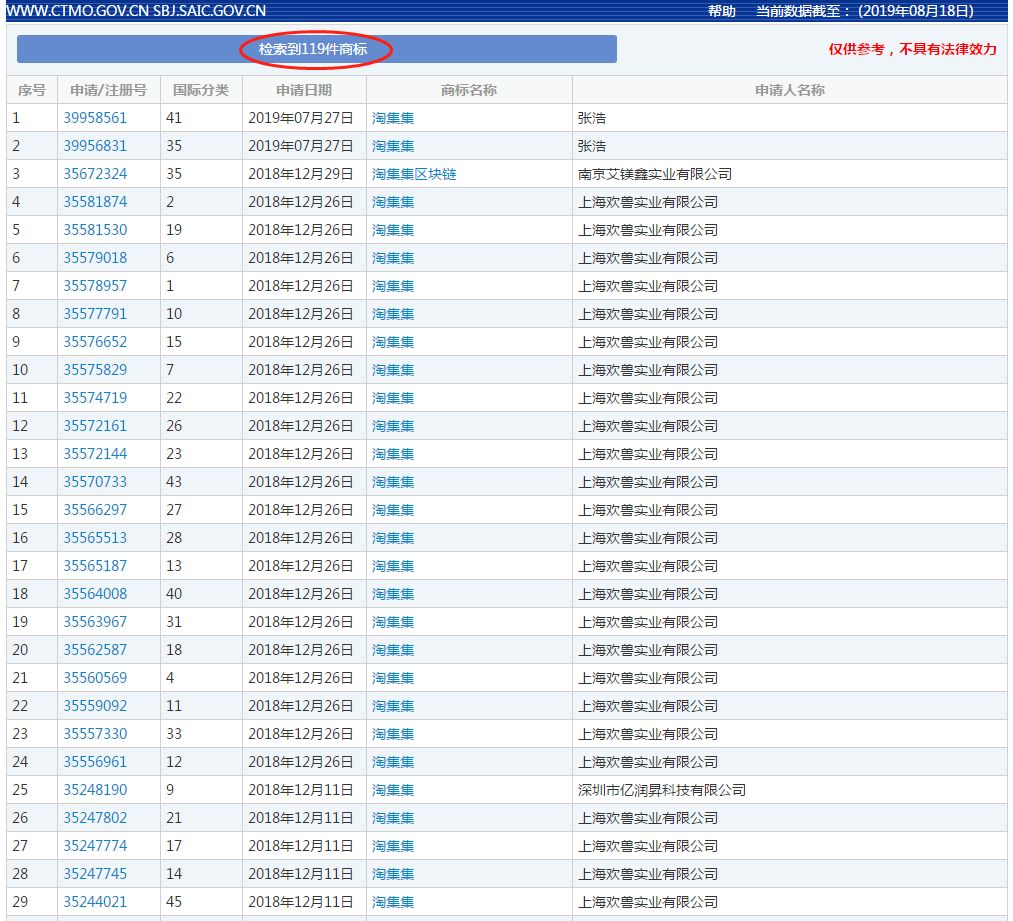Viewport: 1013px width, 921px height.
Task: Open 淘集集 trademark name in row 4
Action: point(393,202)
